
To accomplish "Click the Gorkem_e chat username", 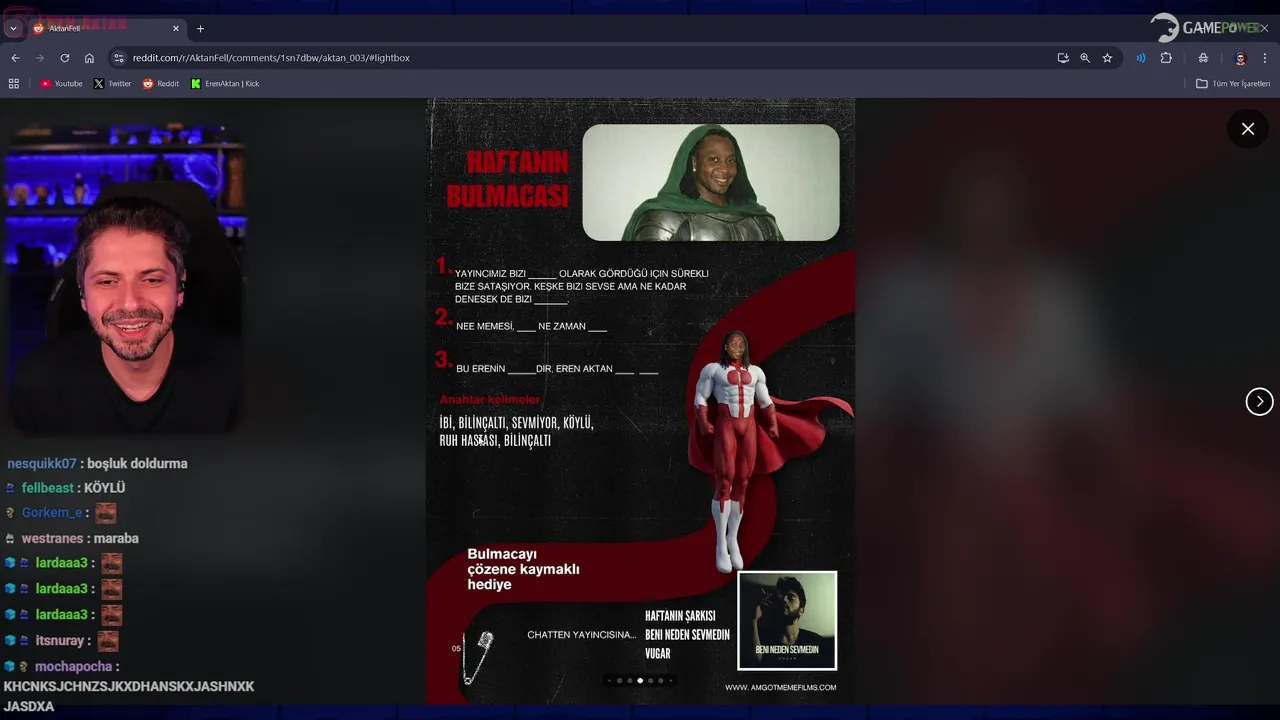I will (x=52, y=513).
